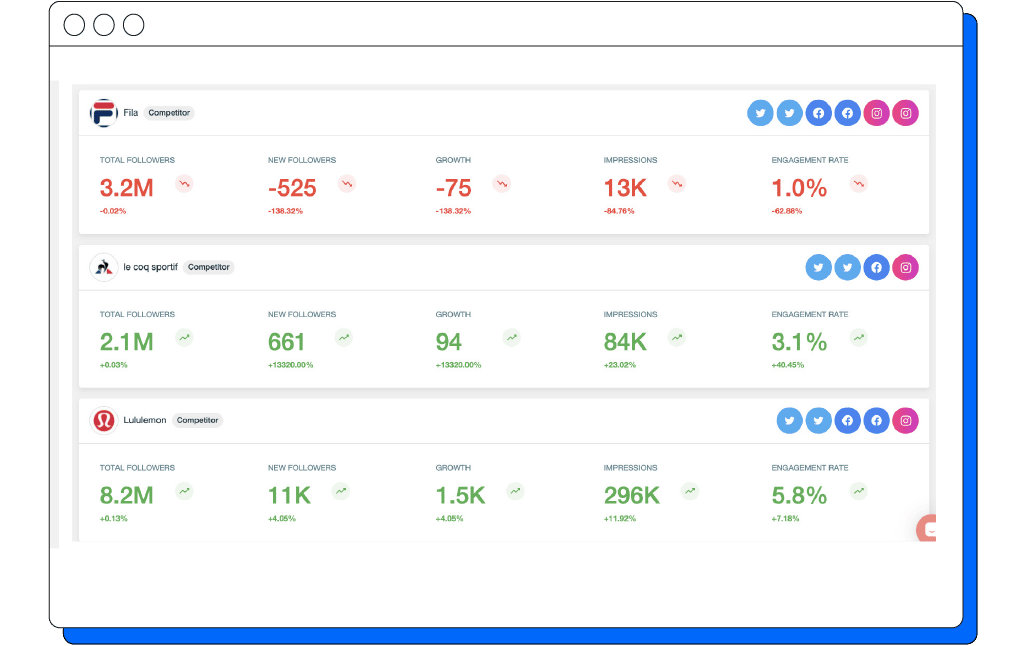Click the rightmost Instagram icon in Fila row
This screenshot has width=1024, height=646.
905,113
